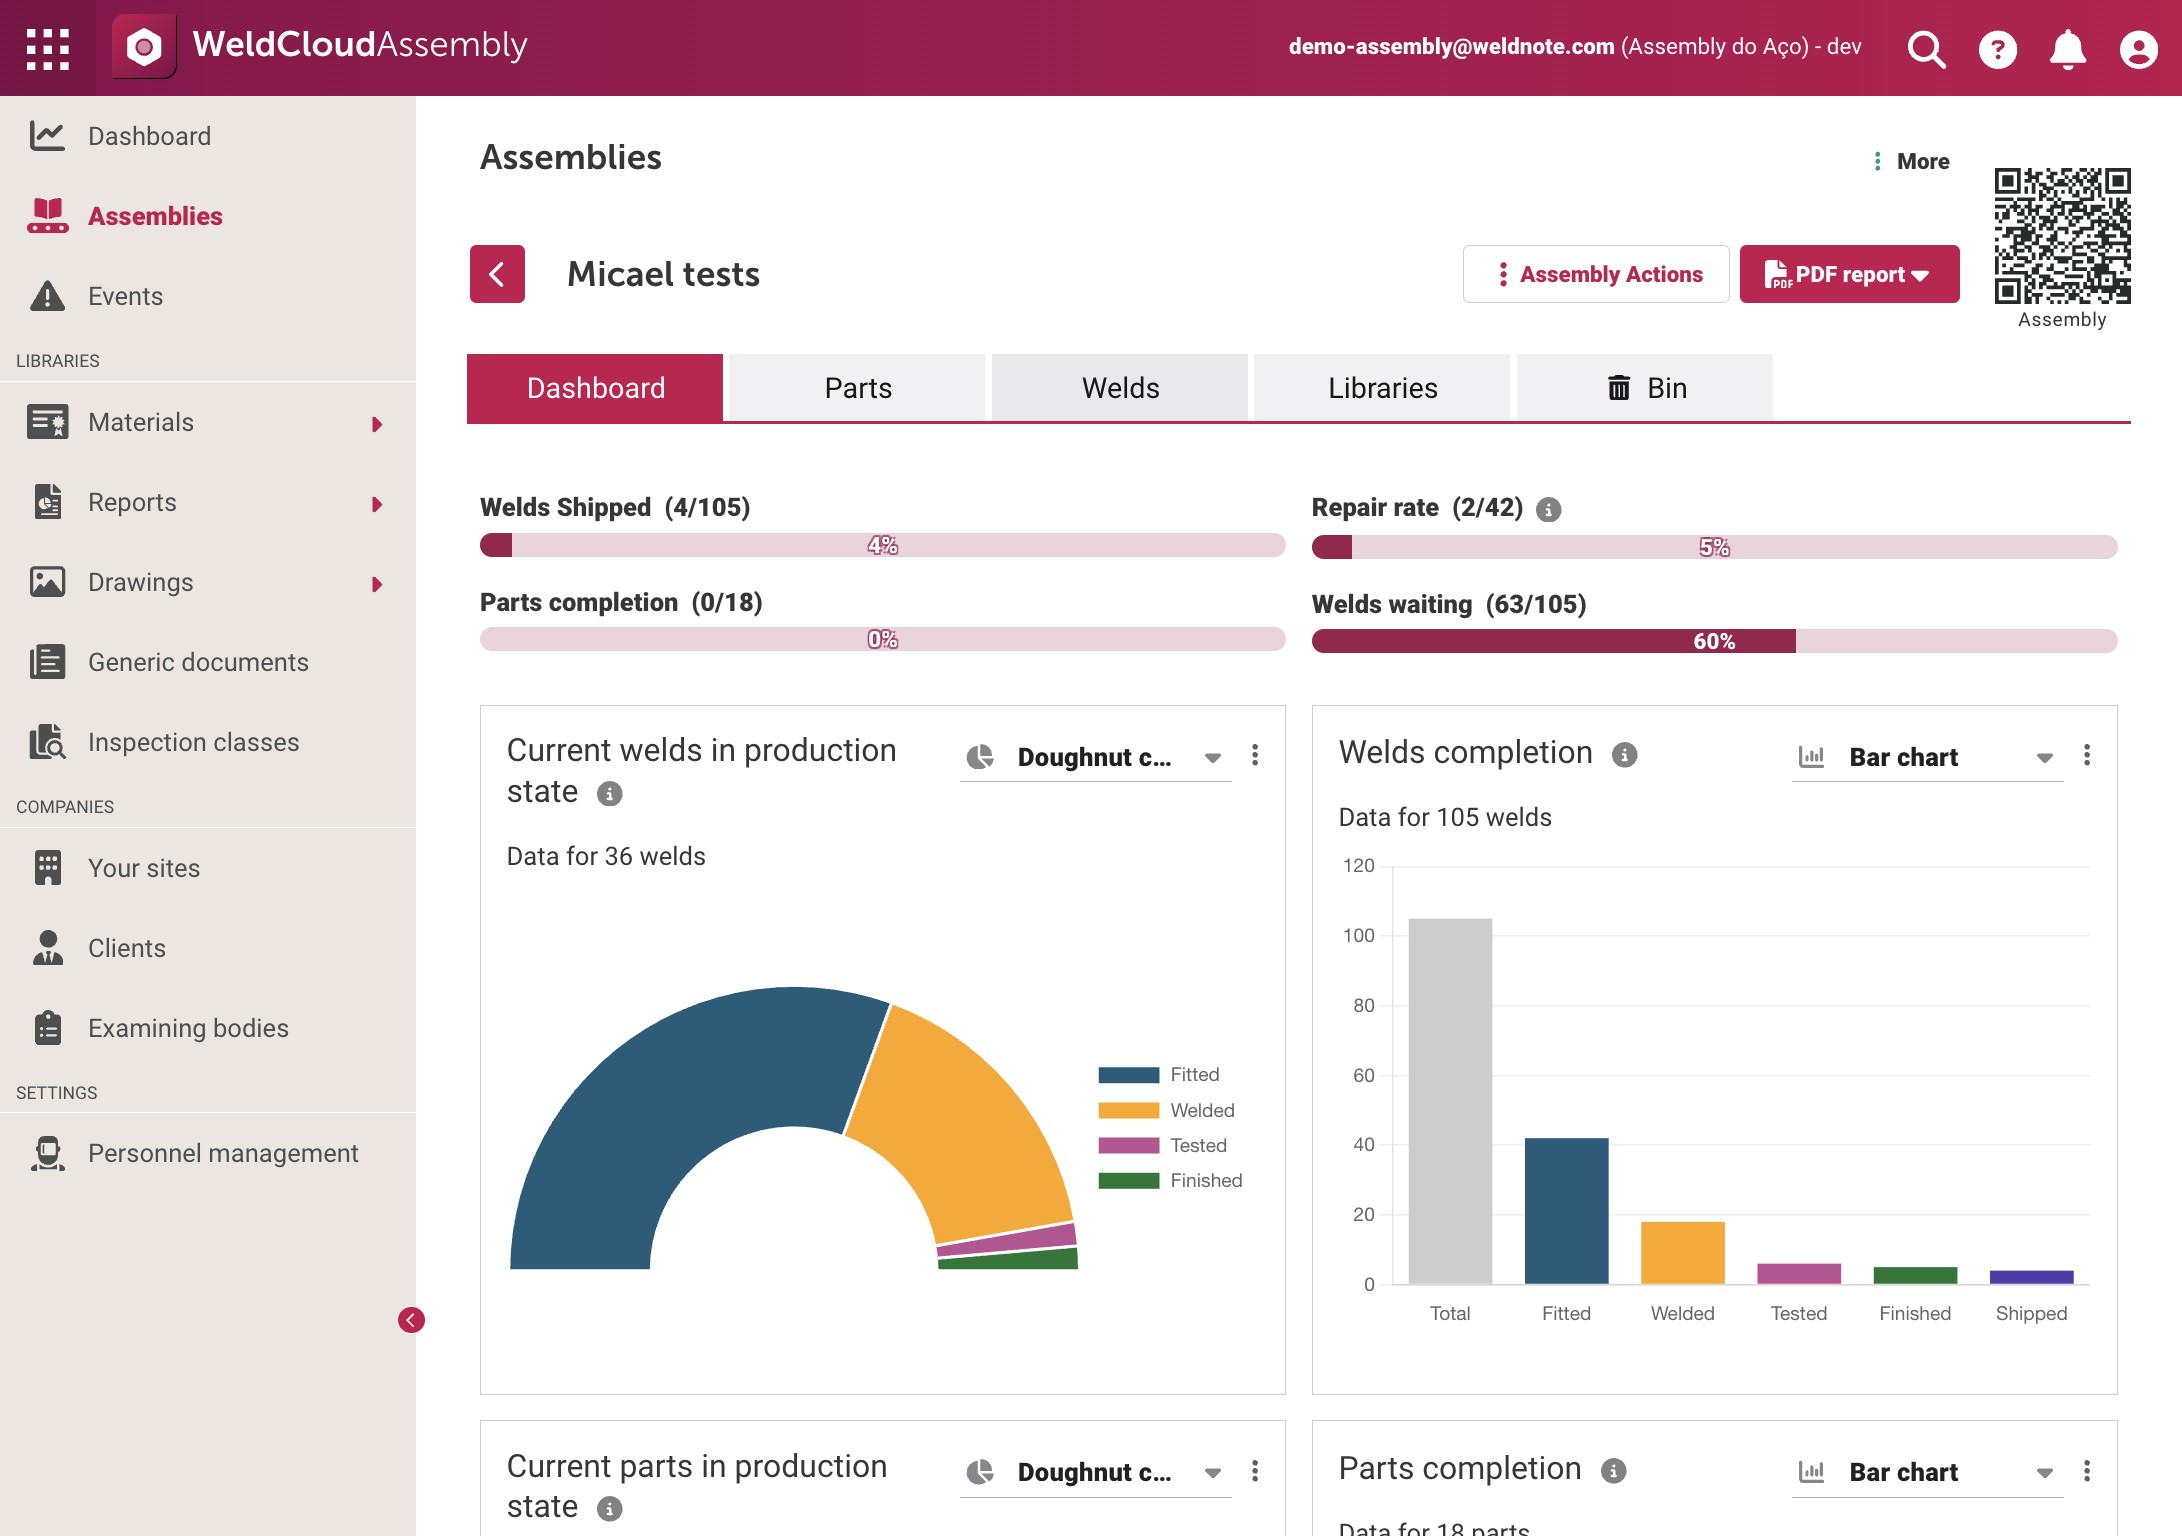Open the Bin tab
The image size is (2182, 1536).
(x=1645, y=388)
